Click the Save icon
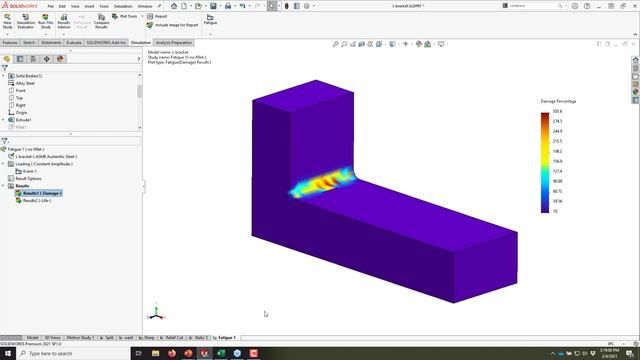Screen dimensions: 640x360 tap(213, 6)
